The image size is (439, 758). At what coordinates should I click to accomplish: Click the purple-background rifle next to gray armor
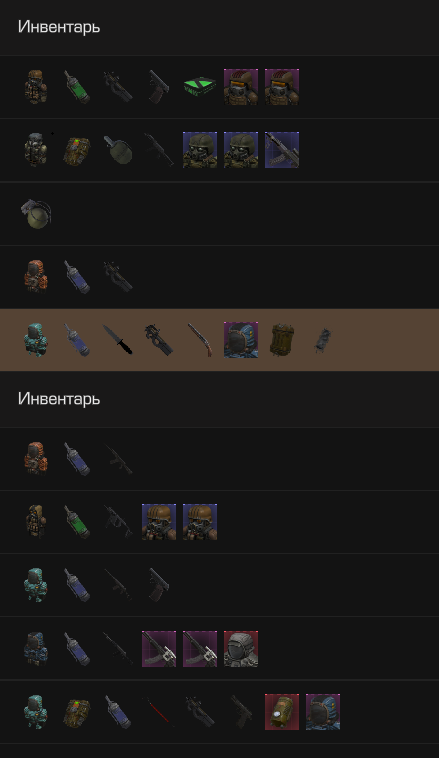click(200, 648)
